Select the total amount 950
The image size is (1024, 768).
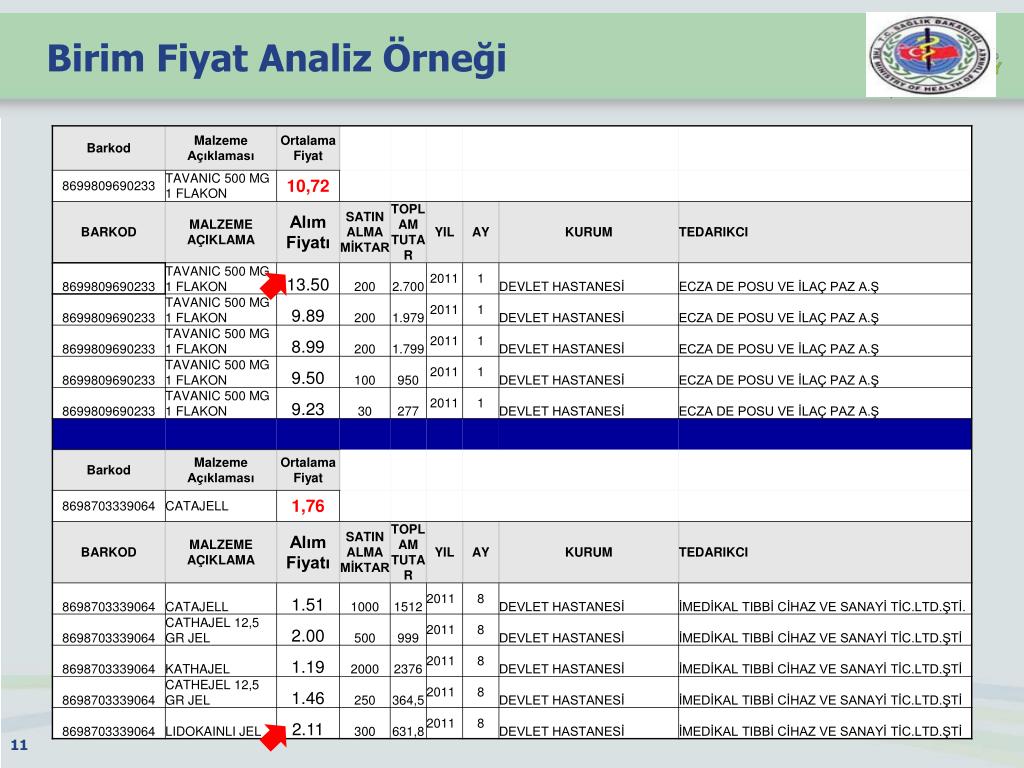click(408, 381)
